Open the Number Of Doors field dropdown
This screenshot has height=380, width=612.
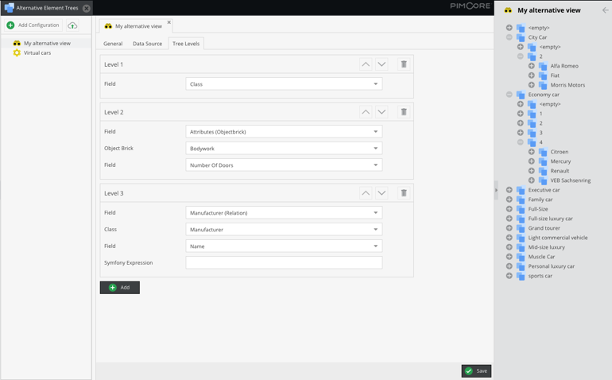coord(284,165)
